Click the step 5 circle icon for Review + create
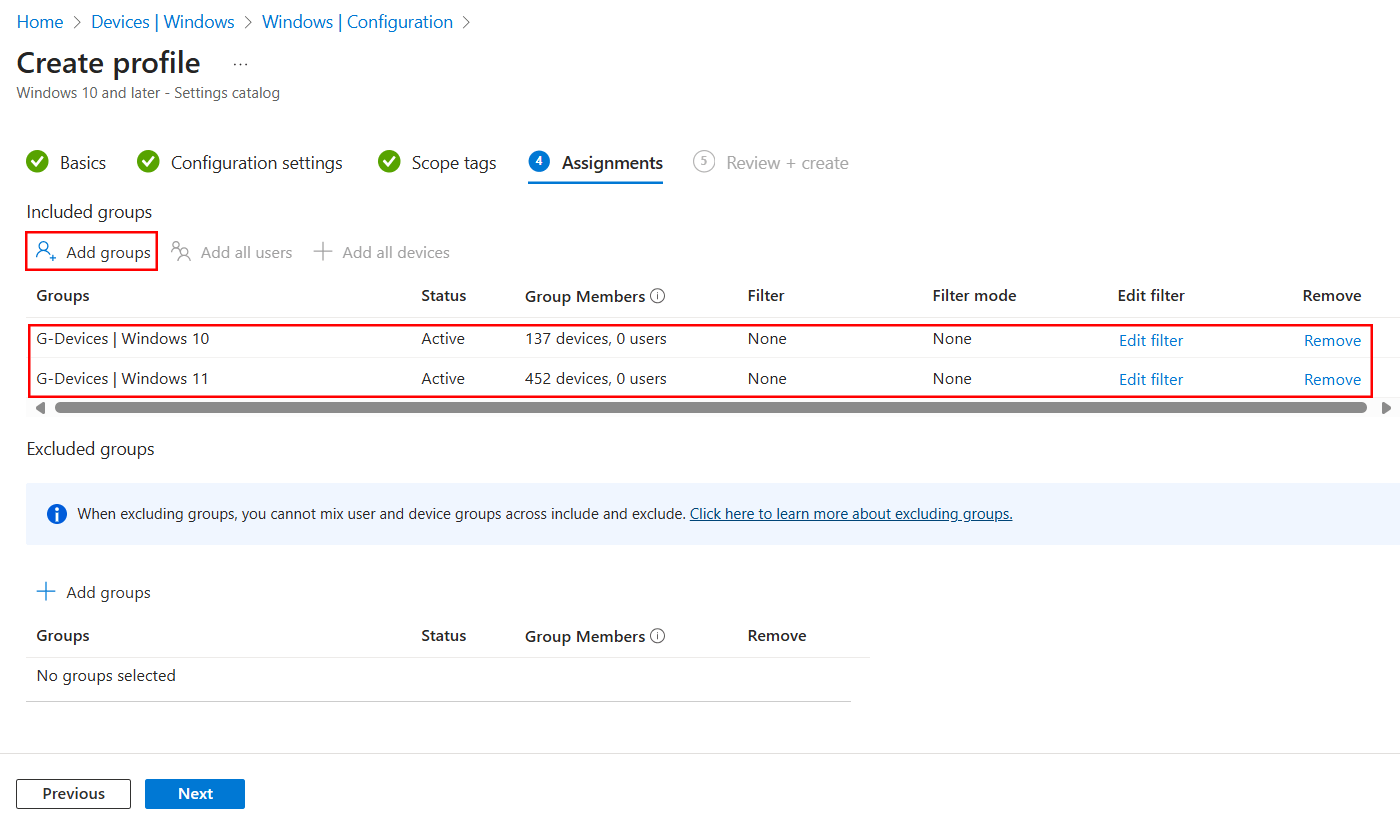Screen dimensions: 1400x813 [x=704, y=161]
